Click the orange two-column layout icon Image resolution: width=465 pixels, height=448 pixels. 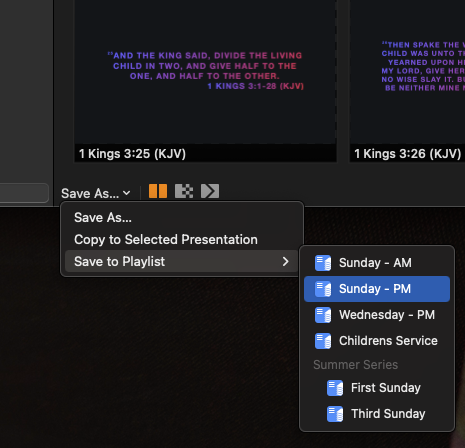[x=158, y=191]
